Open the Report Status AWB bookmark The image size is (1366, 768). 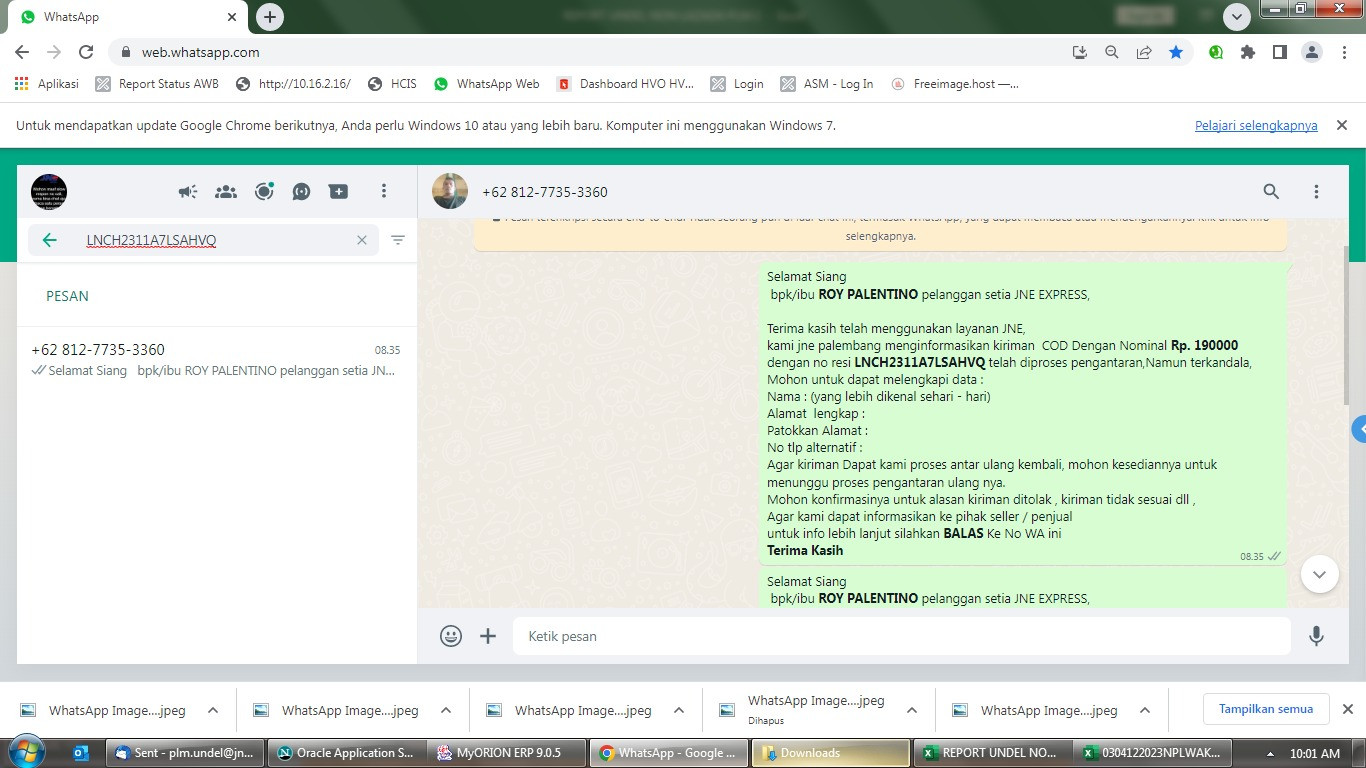pos(157,84)
